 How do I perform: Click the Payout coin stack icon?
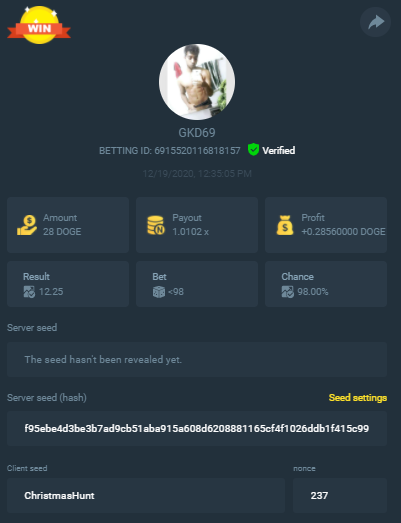coord(156,225)
